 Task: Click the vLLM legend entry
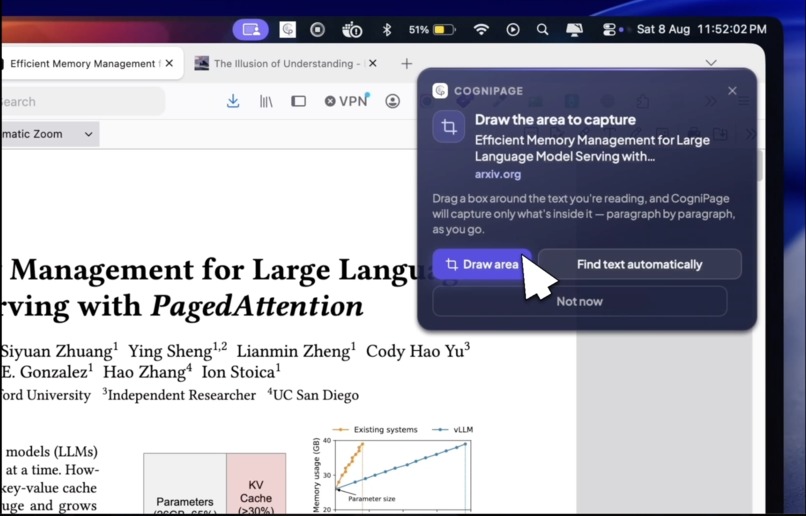452,430
